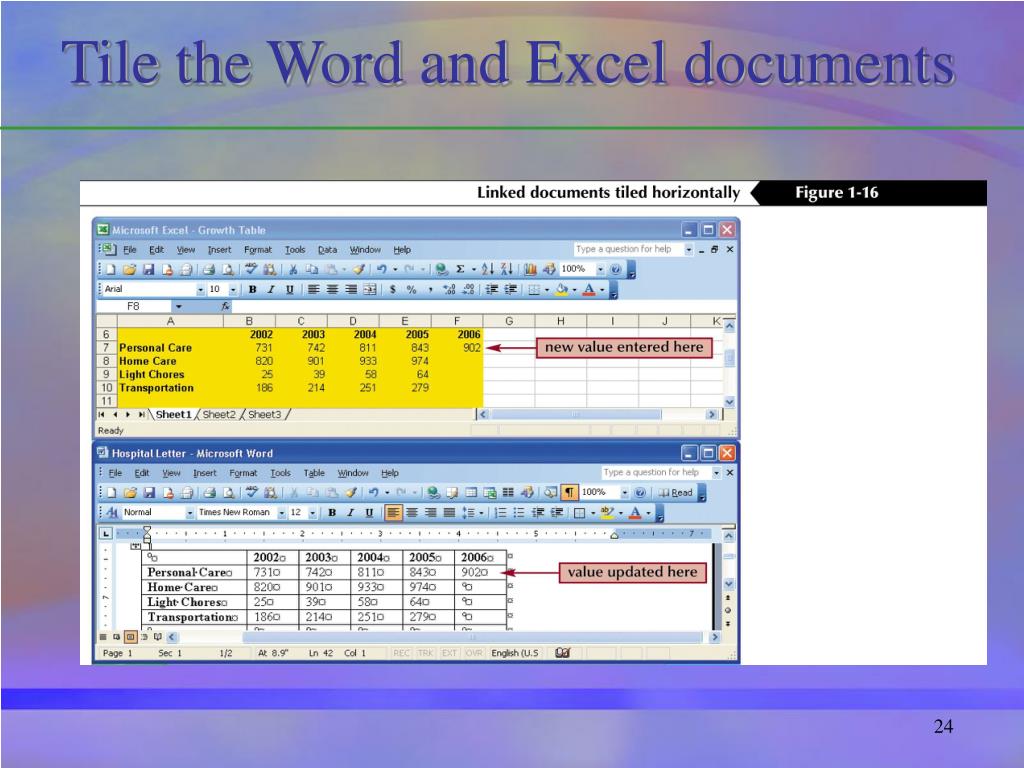Click Sort Ascending icon in Excel
Screen dimensions: 1024x768
pos(487,269)
